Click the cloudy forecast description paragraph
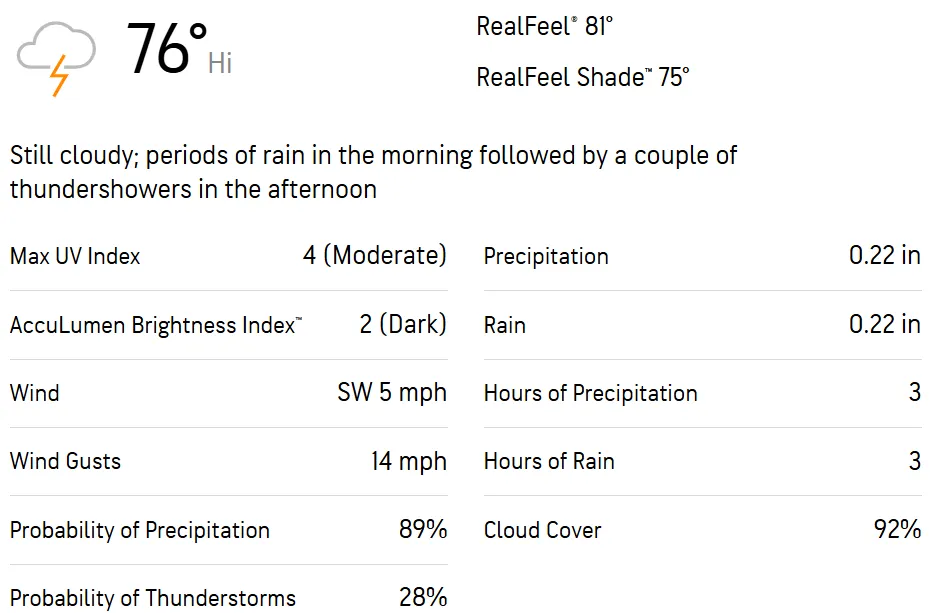The height and width of the screenshot is (613, 936). coord(373,172)
